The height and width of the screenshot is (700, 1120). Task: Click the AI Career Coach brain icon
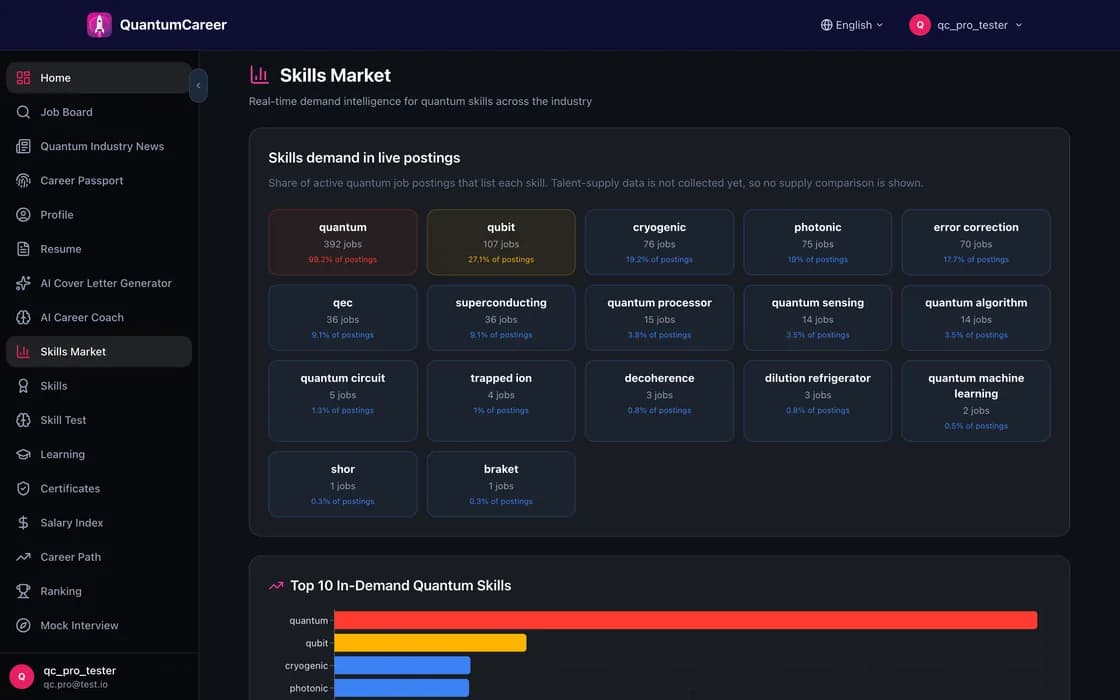click(24, 318)
